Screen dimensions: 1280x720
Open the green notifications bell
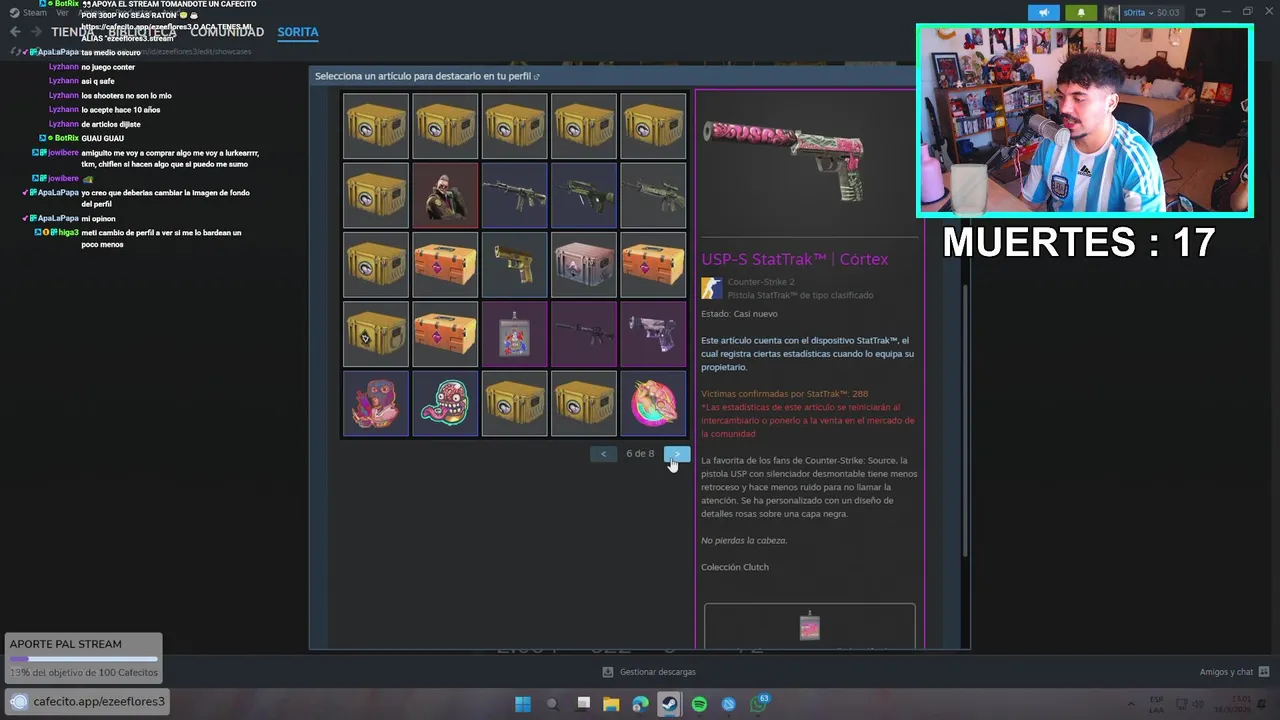1081,13
